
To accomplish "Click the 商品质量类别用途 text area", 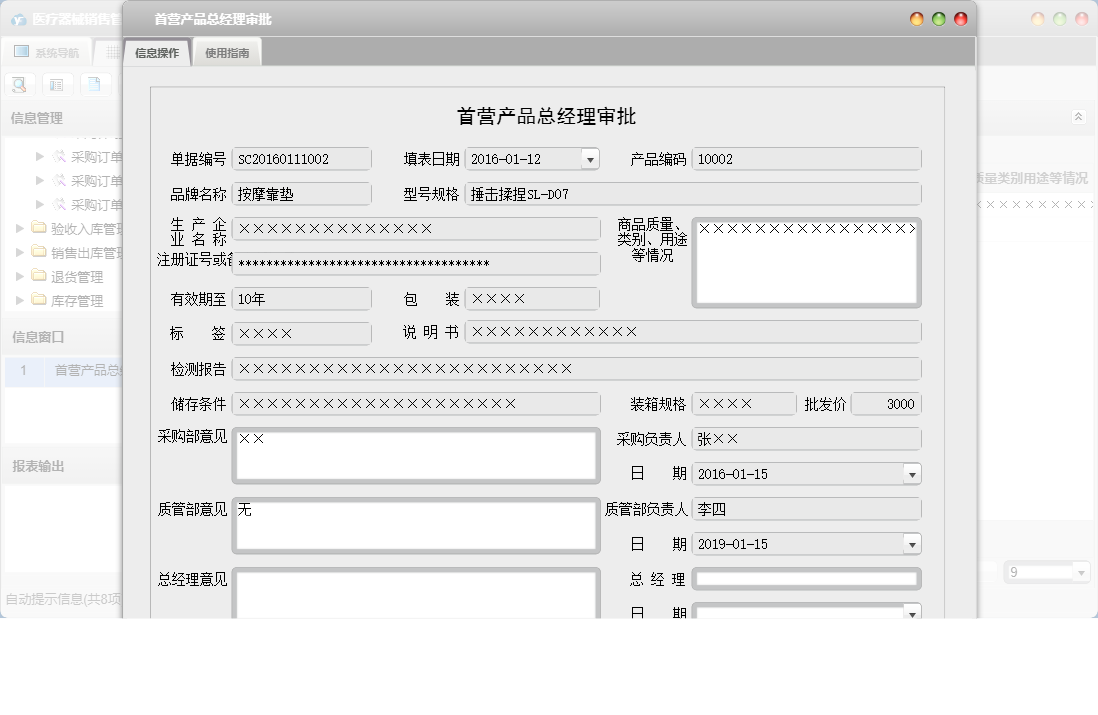I will click(806, 263).
